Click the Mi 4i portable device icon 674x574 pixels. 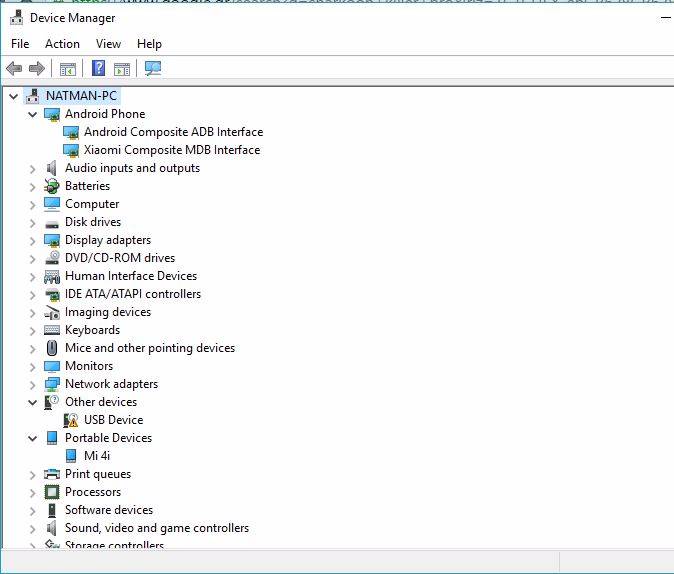71,456
